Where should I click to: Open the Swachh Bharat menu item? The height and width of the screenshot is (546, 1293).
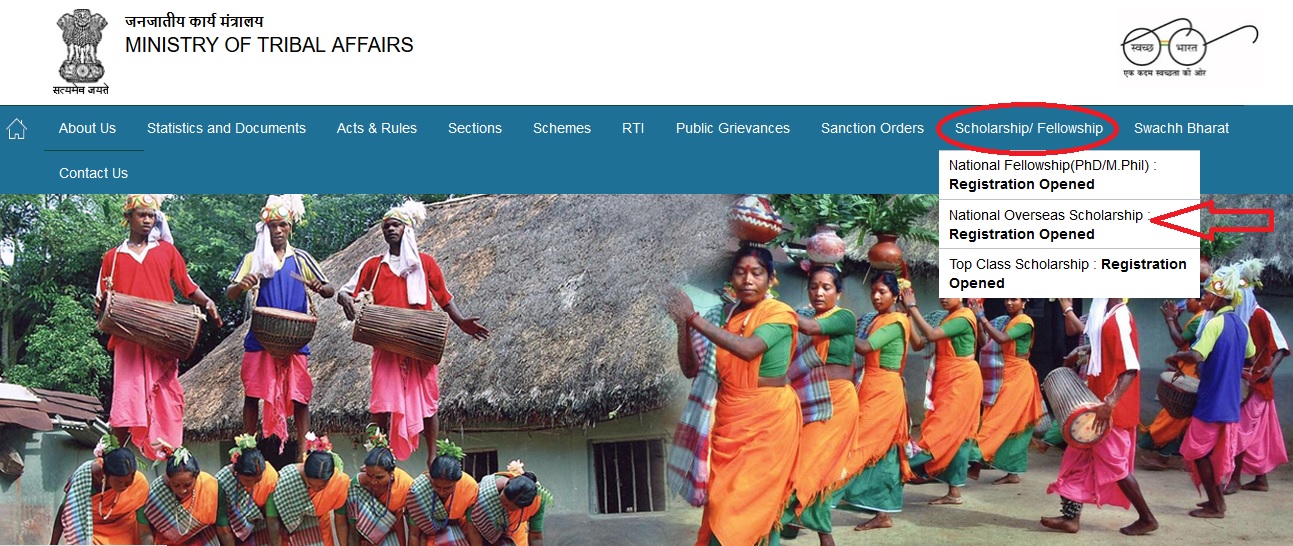pos(1181,128)
